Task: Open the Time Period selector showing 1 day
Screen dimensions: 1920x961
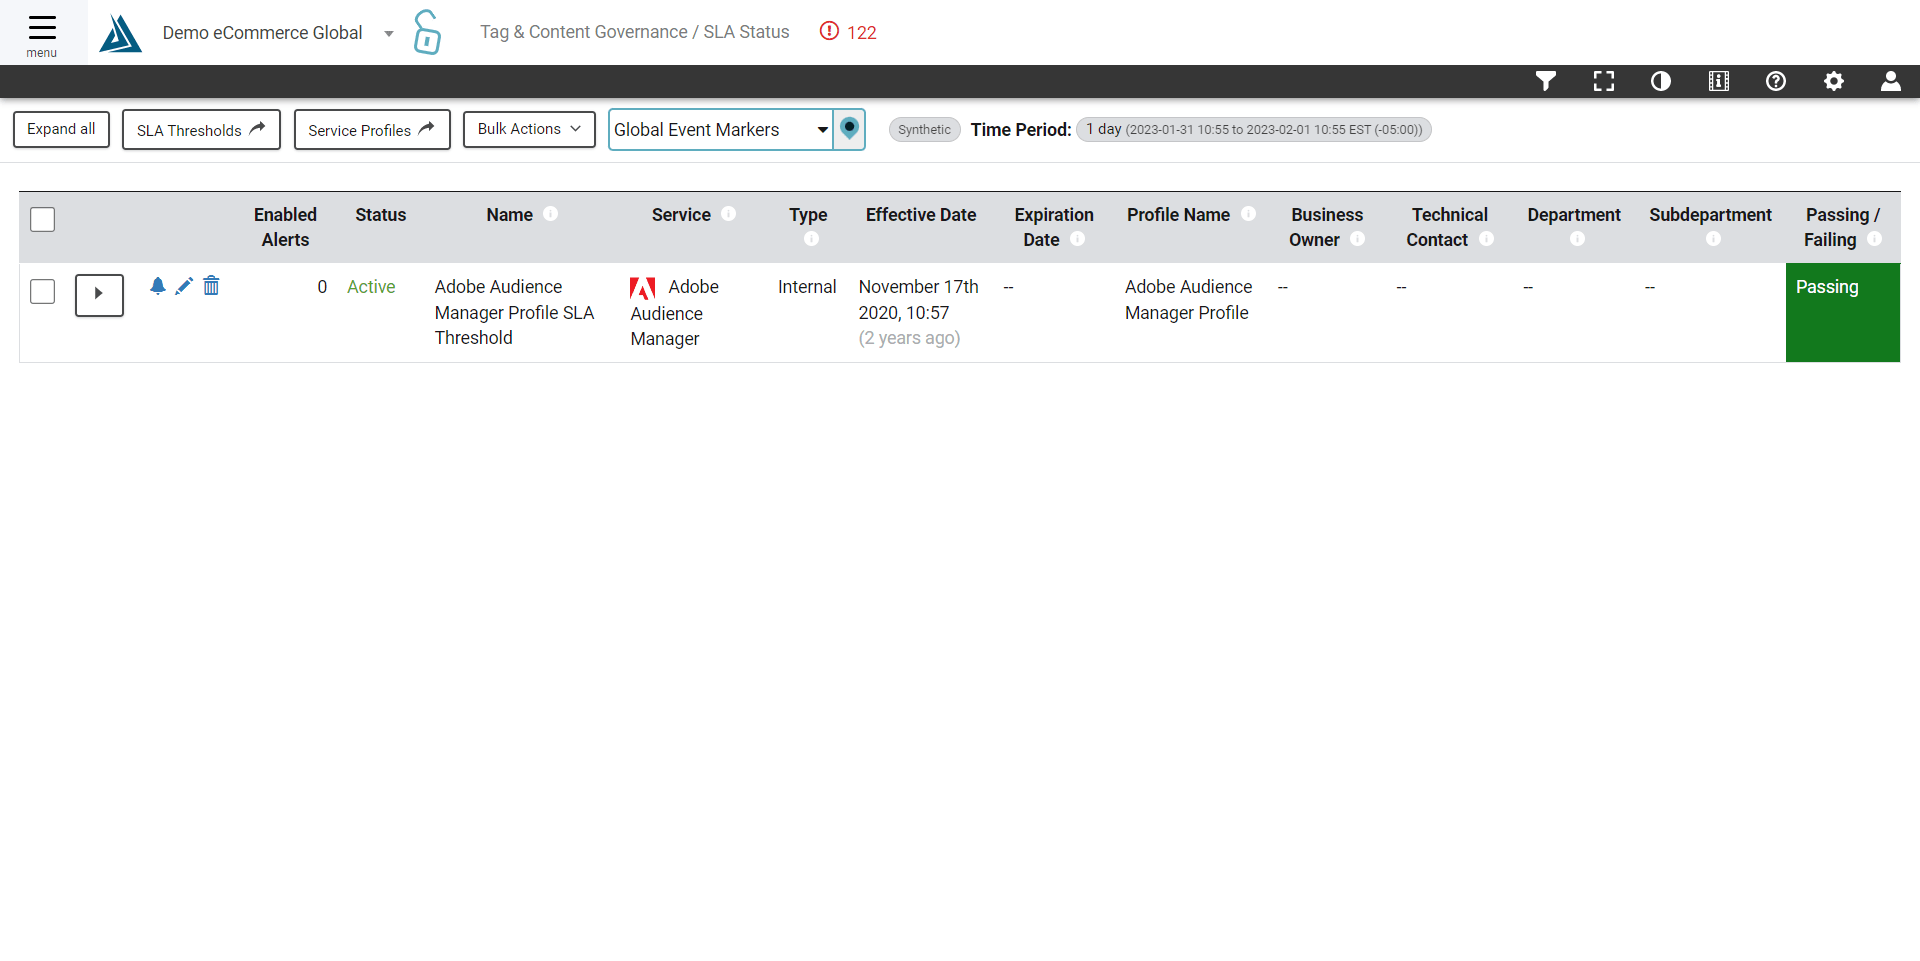Action: click(x=1253, y=129)
